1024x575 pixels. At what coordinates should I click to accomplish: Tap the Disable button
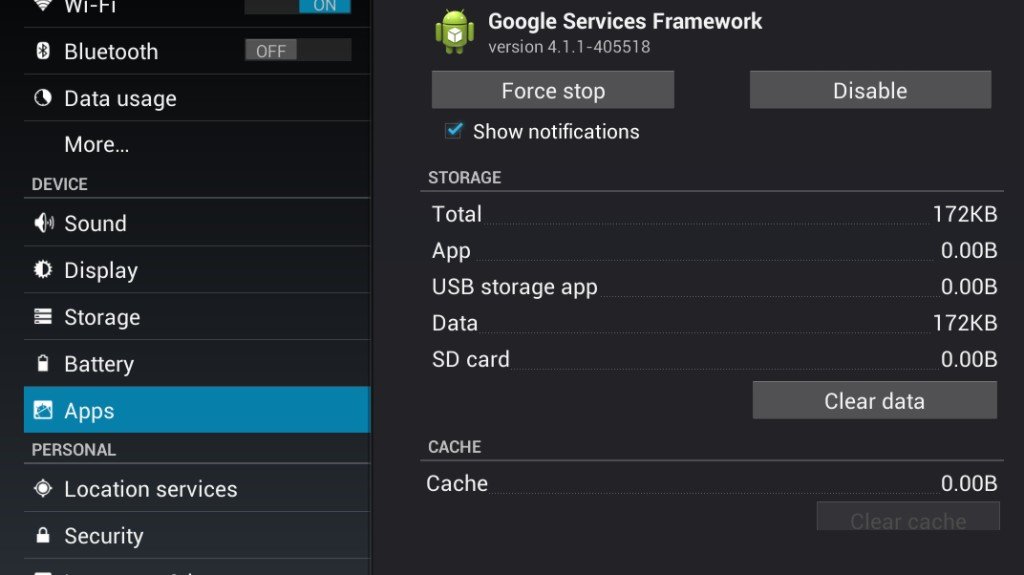[x=870, y=90]
